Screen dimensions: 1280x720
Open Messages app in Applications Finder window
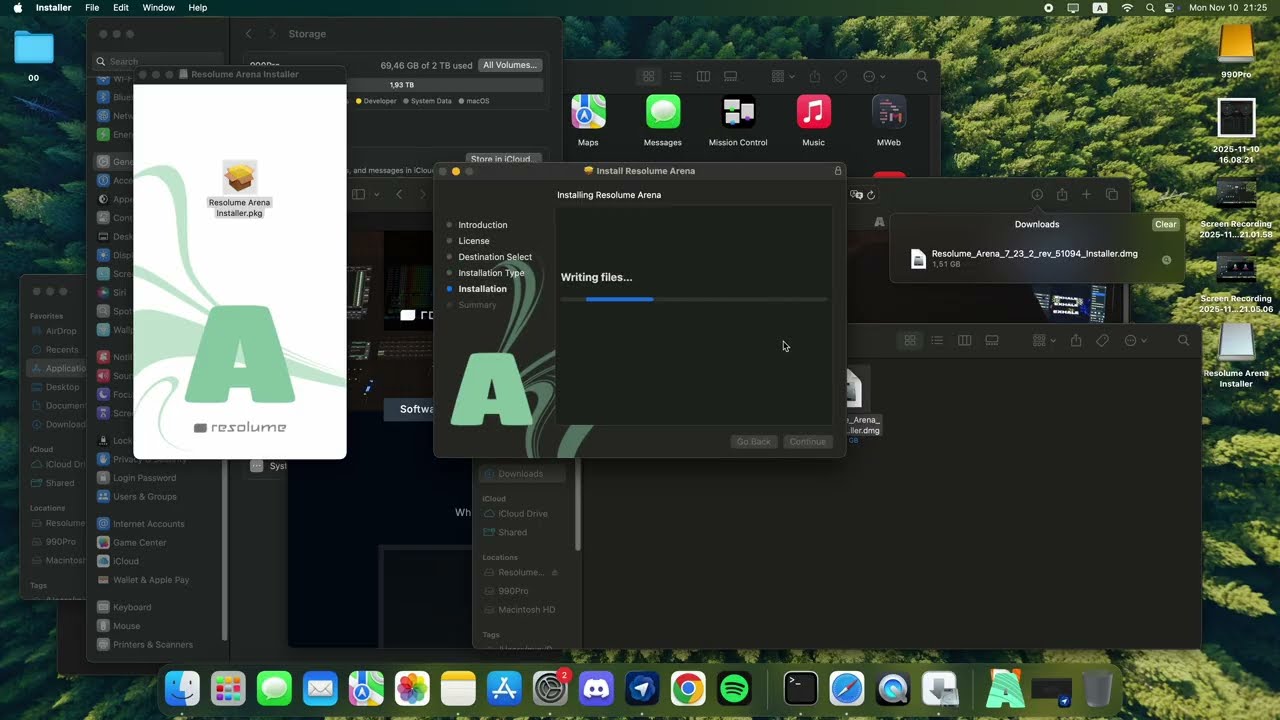(663, 112)
